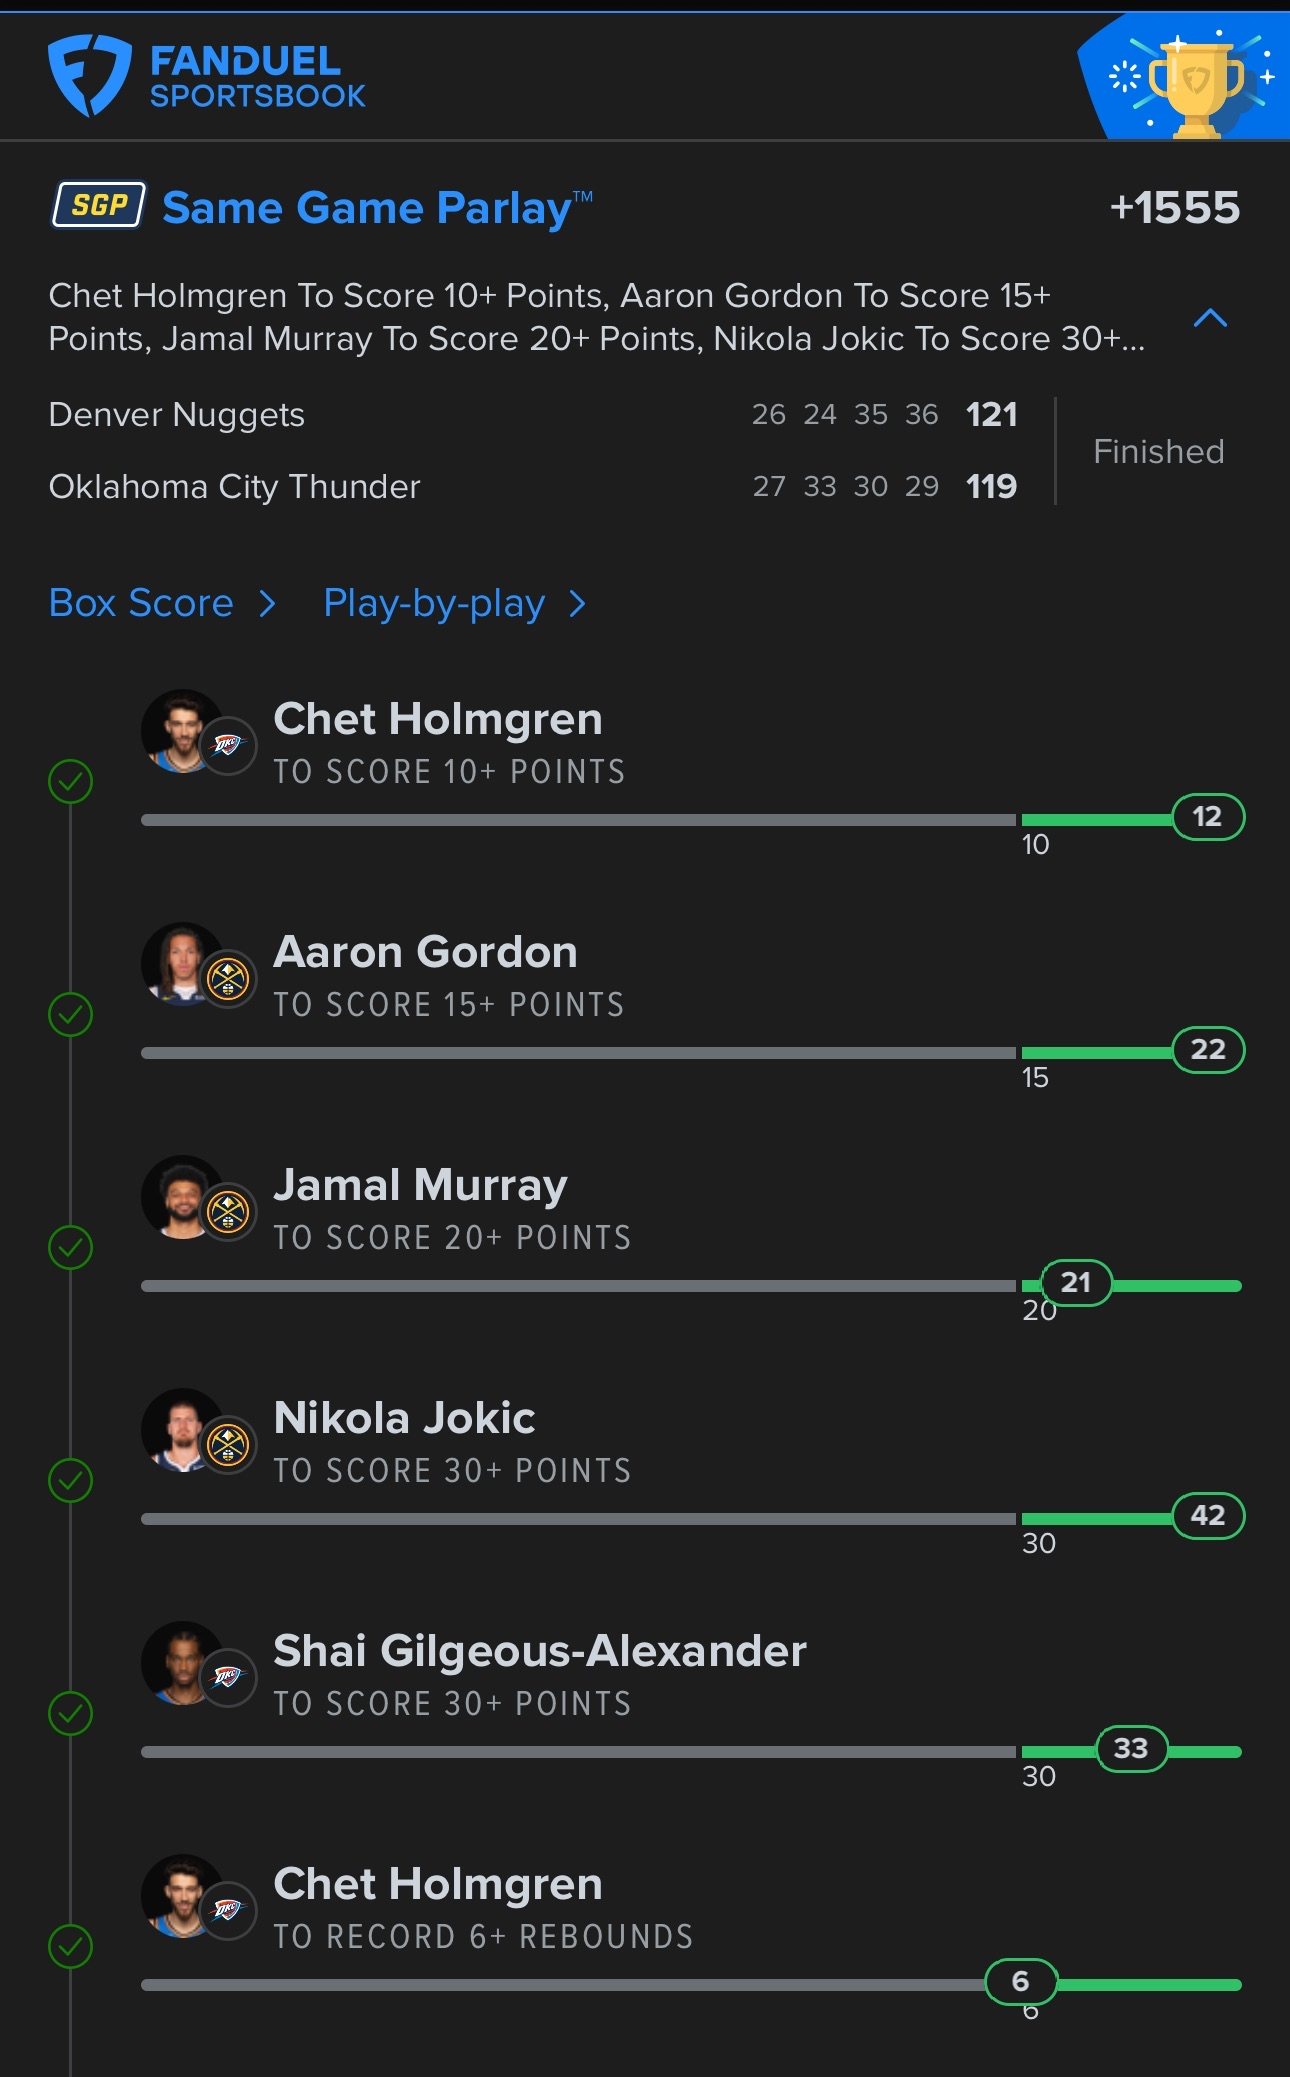Tap the Same Game Parlay title

(x=367, y=208)
